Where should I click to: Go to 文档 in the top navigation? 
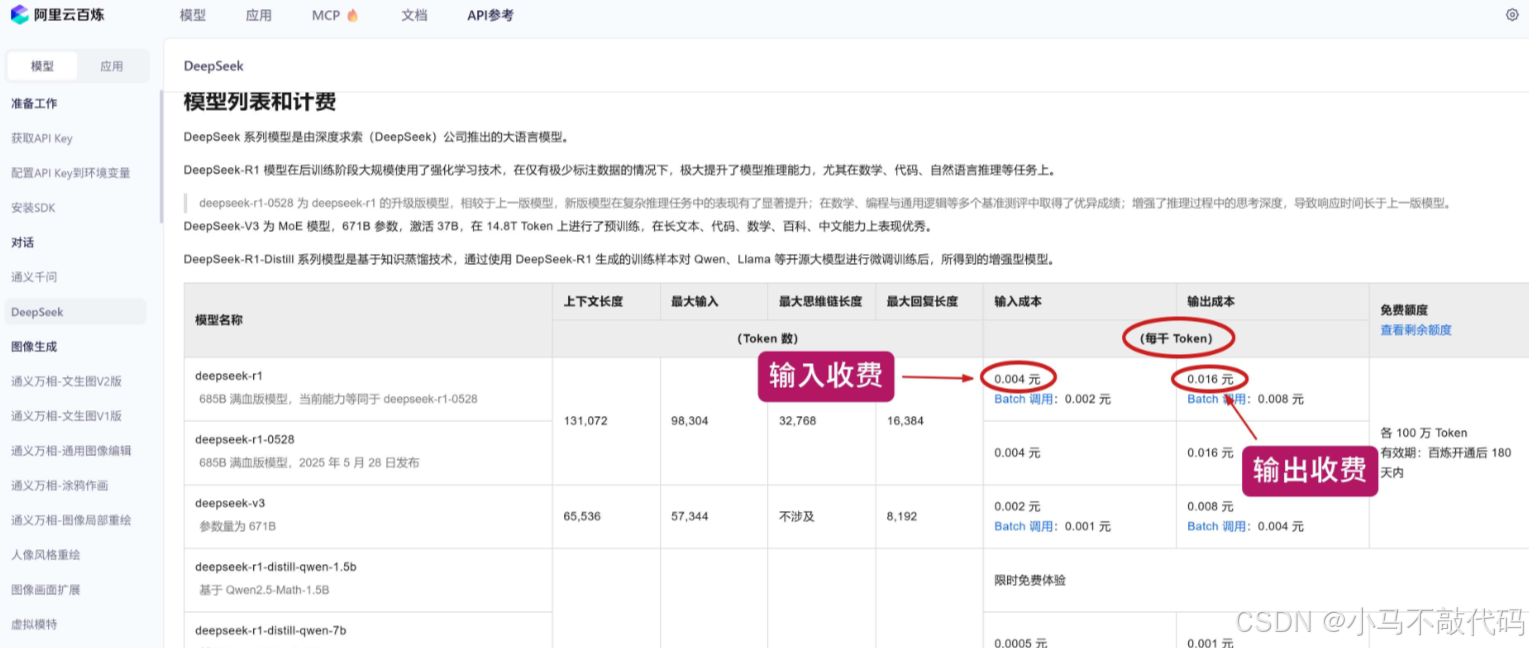(414, 15)
